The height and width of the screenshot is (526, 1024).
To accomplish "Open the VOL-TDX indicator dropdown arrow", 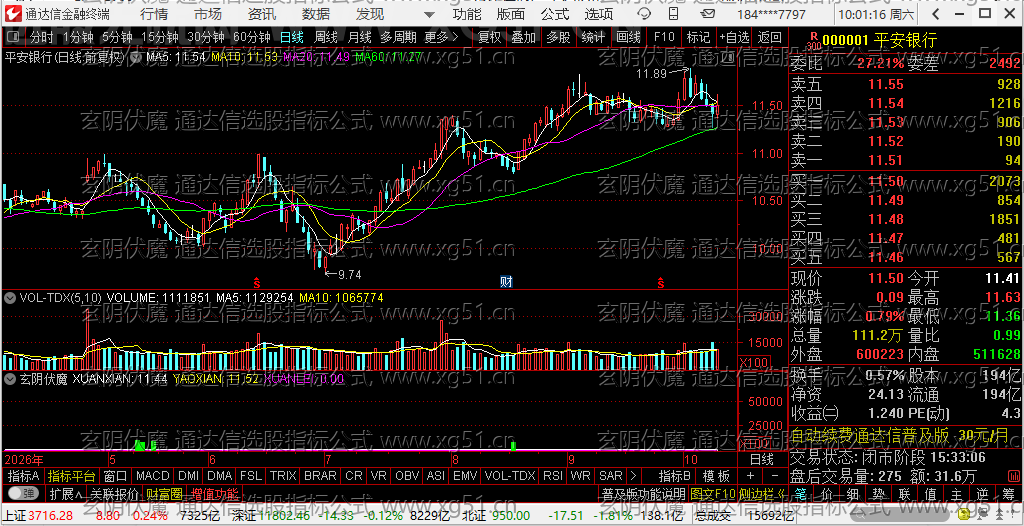I will click(10, 298).
